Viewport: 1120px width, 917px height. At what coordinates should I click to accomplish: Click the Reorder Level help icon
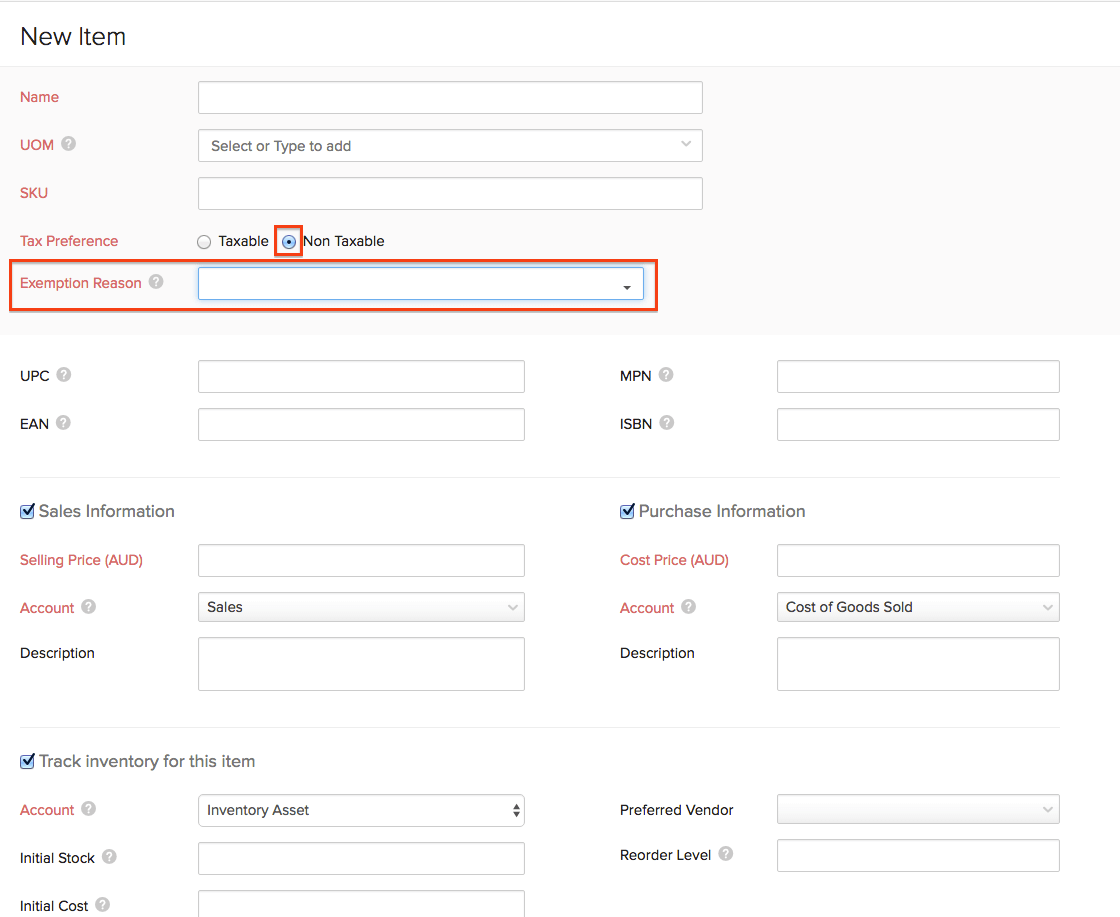(726, 854)
